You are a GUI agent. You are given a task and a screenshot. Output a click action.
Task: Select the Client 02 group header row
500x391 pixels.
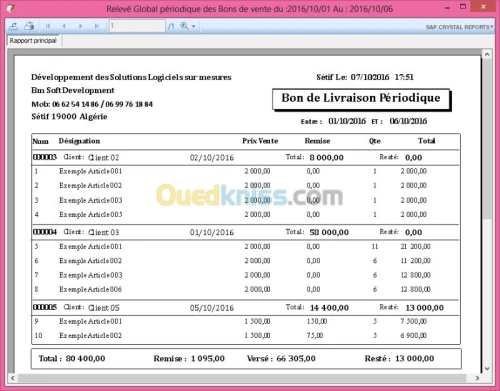[x=245, y=157]
